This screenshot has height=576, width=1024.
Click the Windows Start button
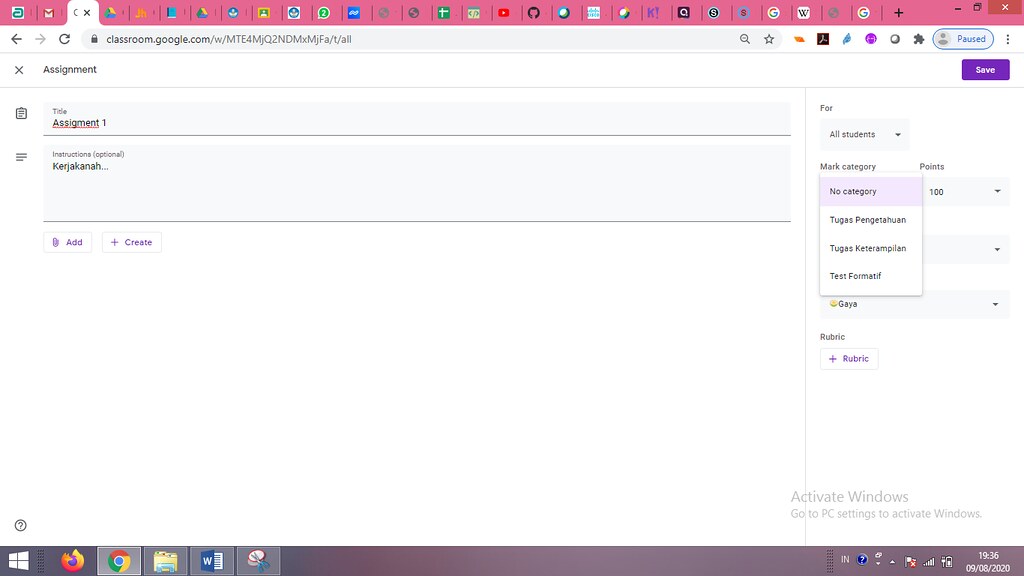pyautogui.click(x=18, y=561)
